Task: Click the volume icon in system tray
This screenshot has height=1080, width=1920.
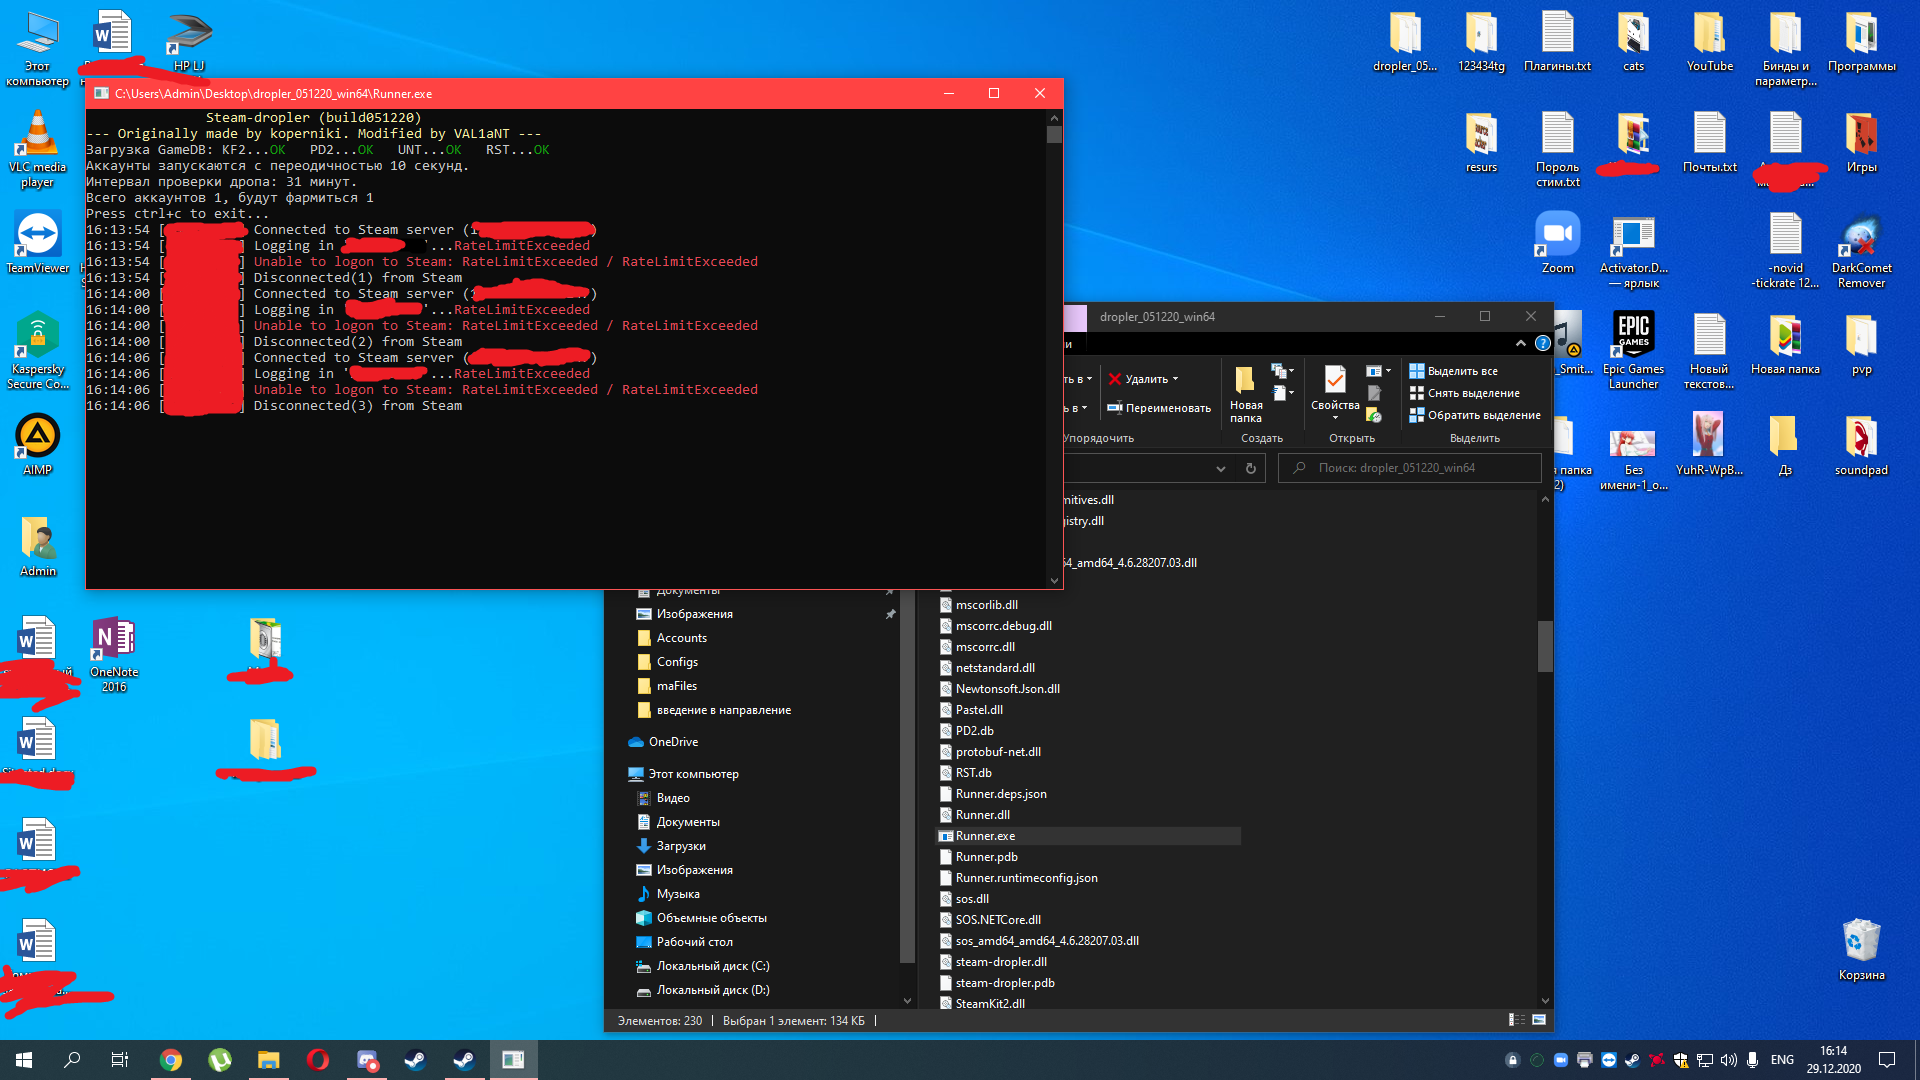Action: point(1728,1060)
